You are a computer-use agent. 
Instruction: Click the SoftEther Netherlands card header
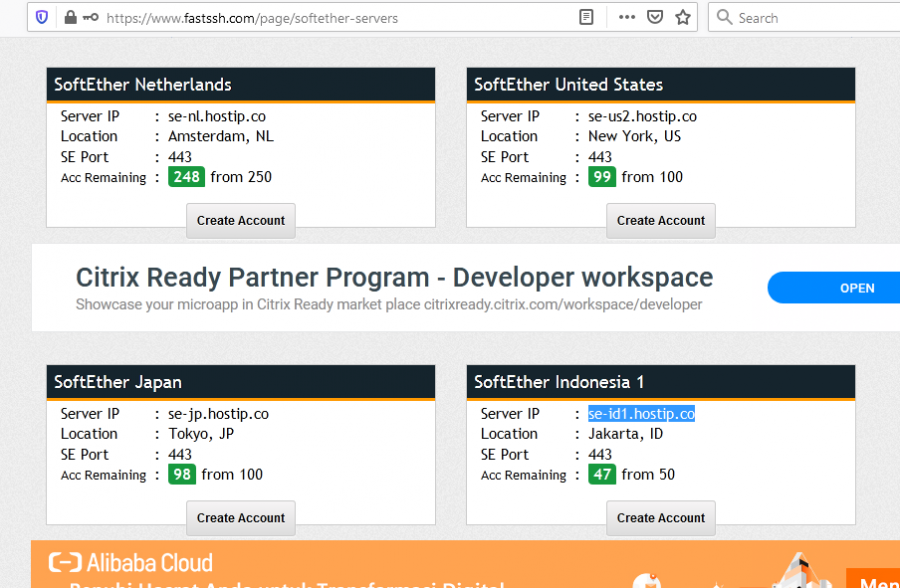[240, 84]
